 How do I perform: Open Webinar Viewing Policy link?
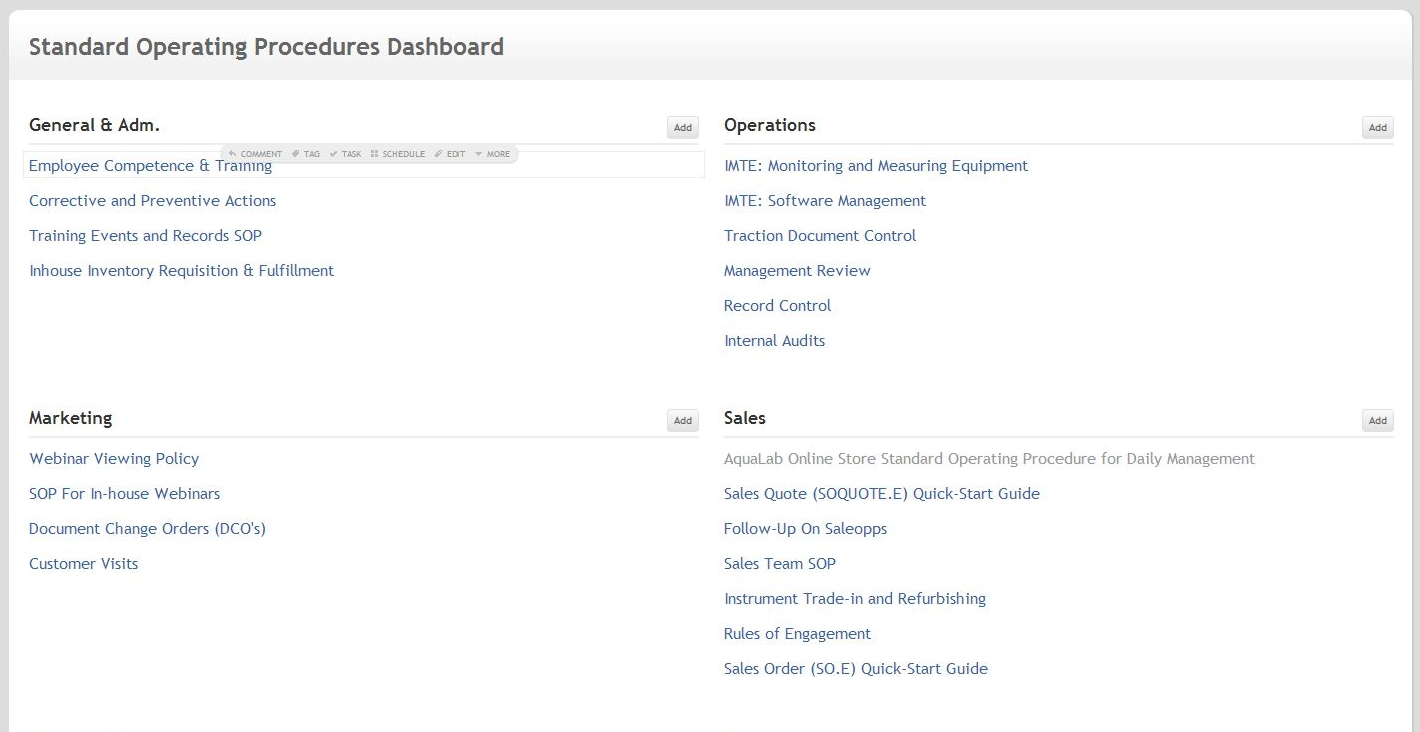click(x=114, y=459)
